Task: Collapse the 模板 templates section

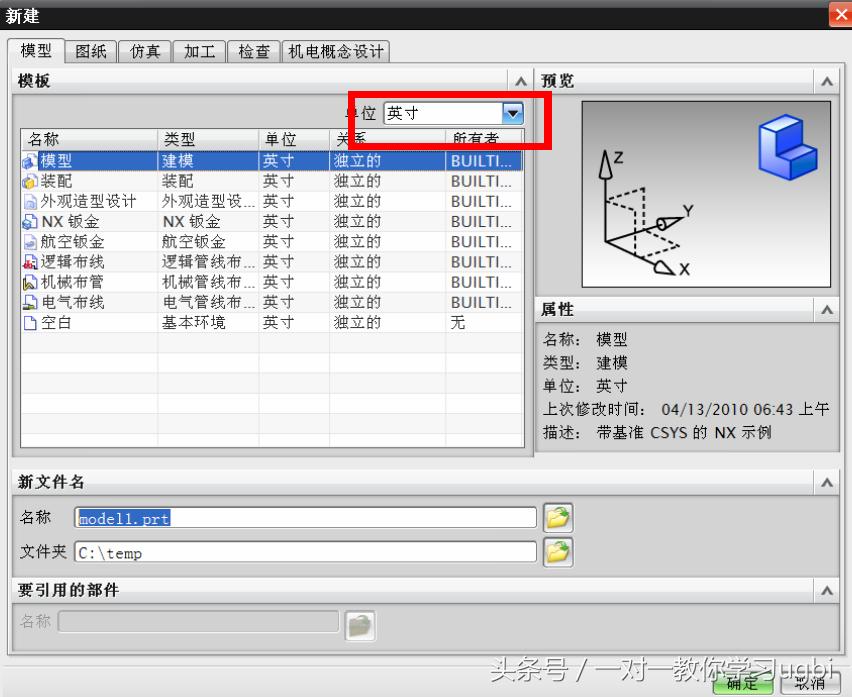Action: click(521, 80)
